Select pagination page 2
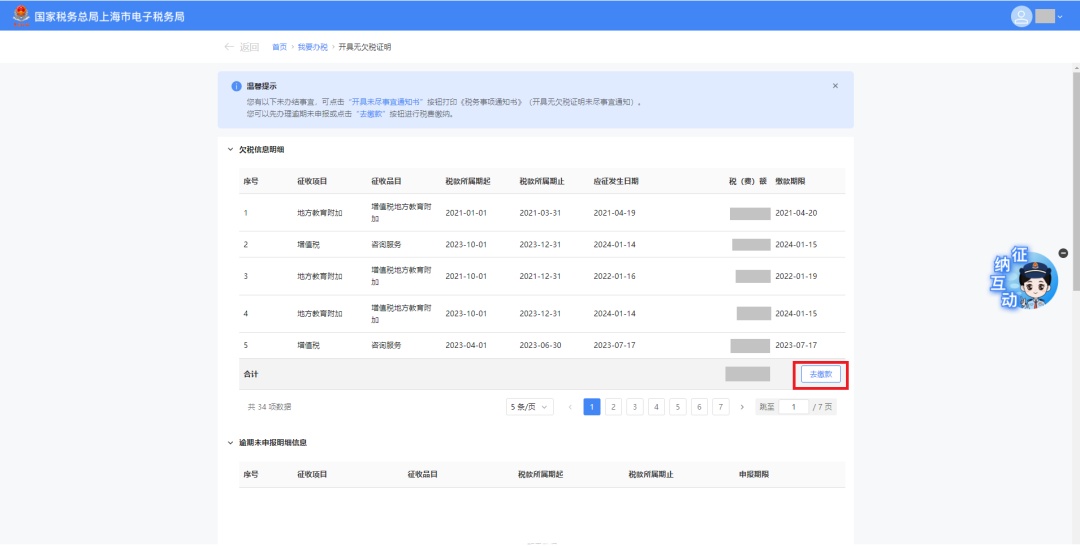The height and width of the screenshot is (546, 1080). pos(613,407)
